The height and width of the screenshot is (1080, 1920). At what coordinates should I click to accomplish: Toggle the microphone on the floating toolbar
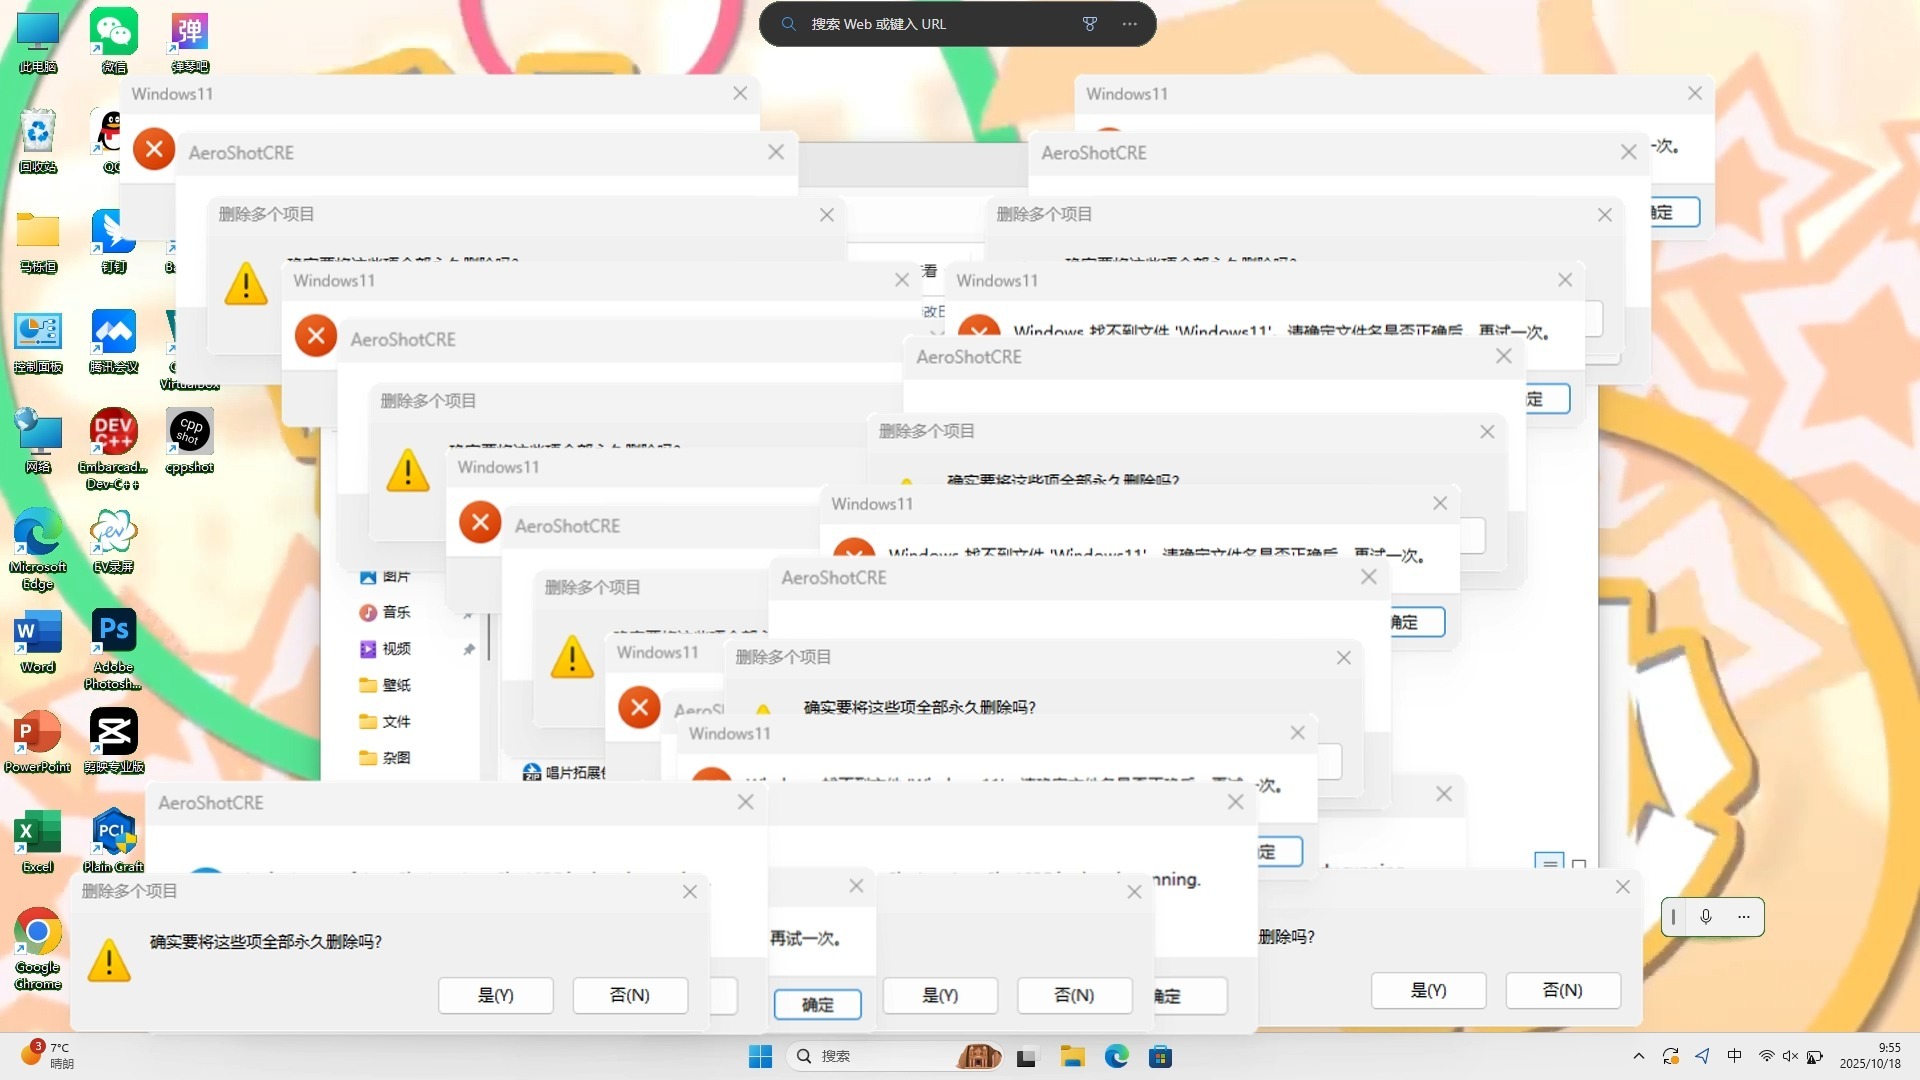pyautogui.click(x=1706, y=917)
